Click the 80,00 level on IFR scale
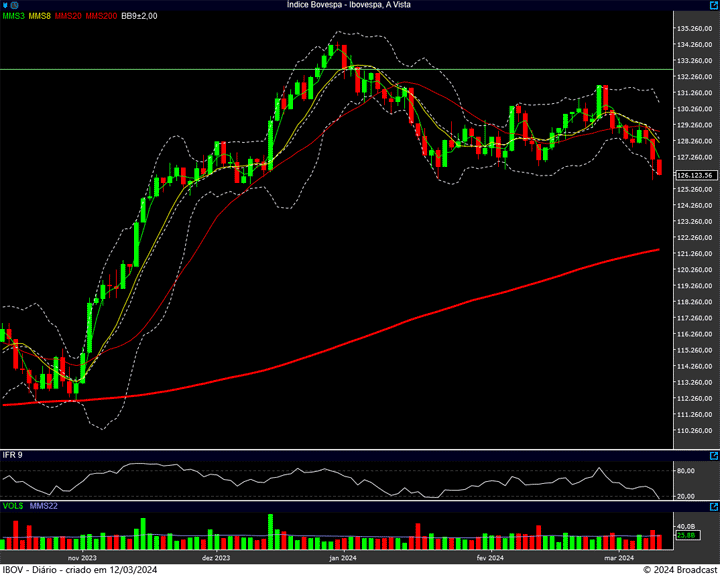Screen dimensions: 720x575 (686, 470)
